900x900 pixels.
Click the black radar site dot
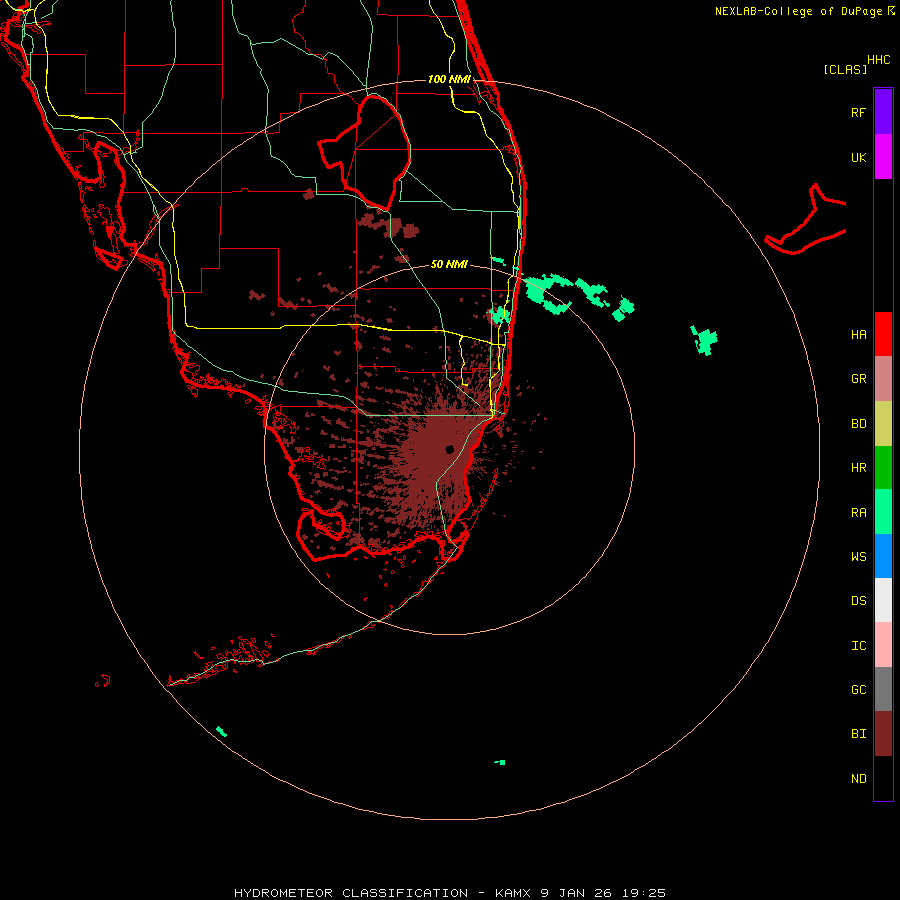(x=449, y=449)
